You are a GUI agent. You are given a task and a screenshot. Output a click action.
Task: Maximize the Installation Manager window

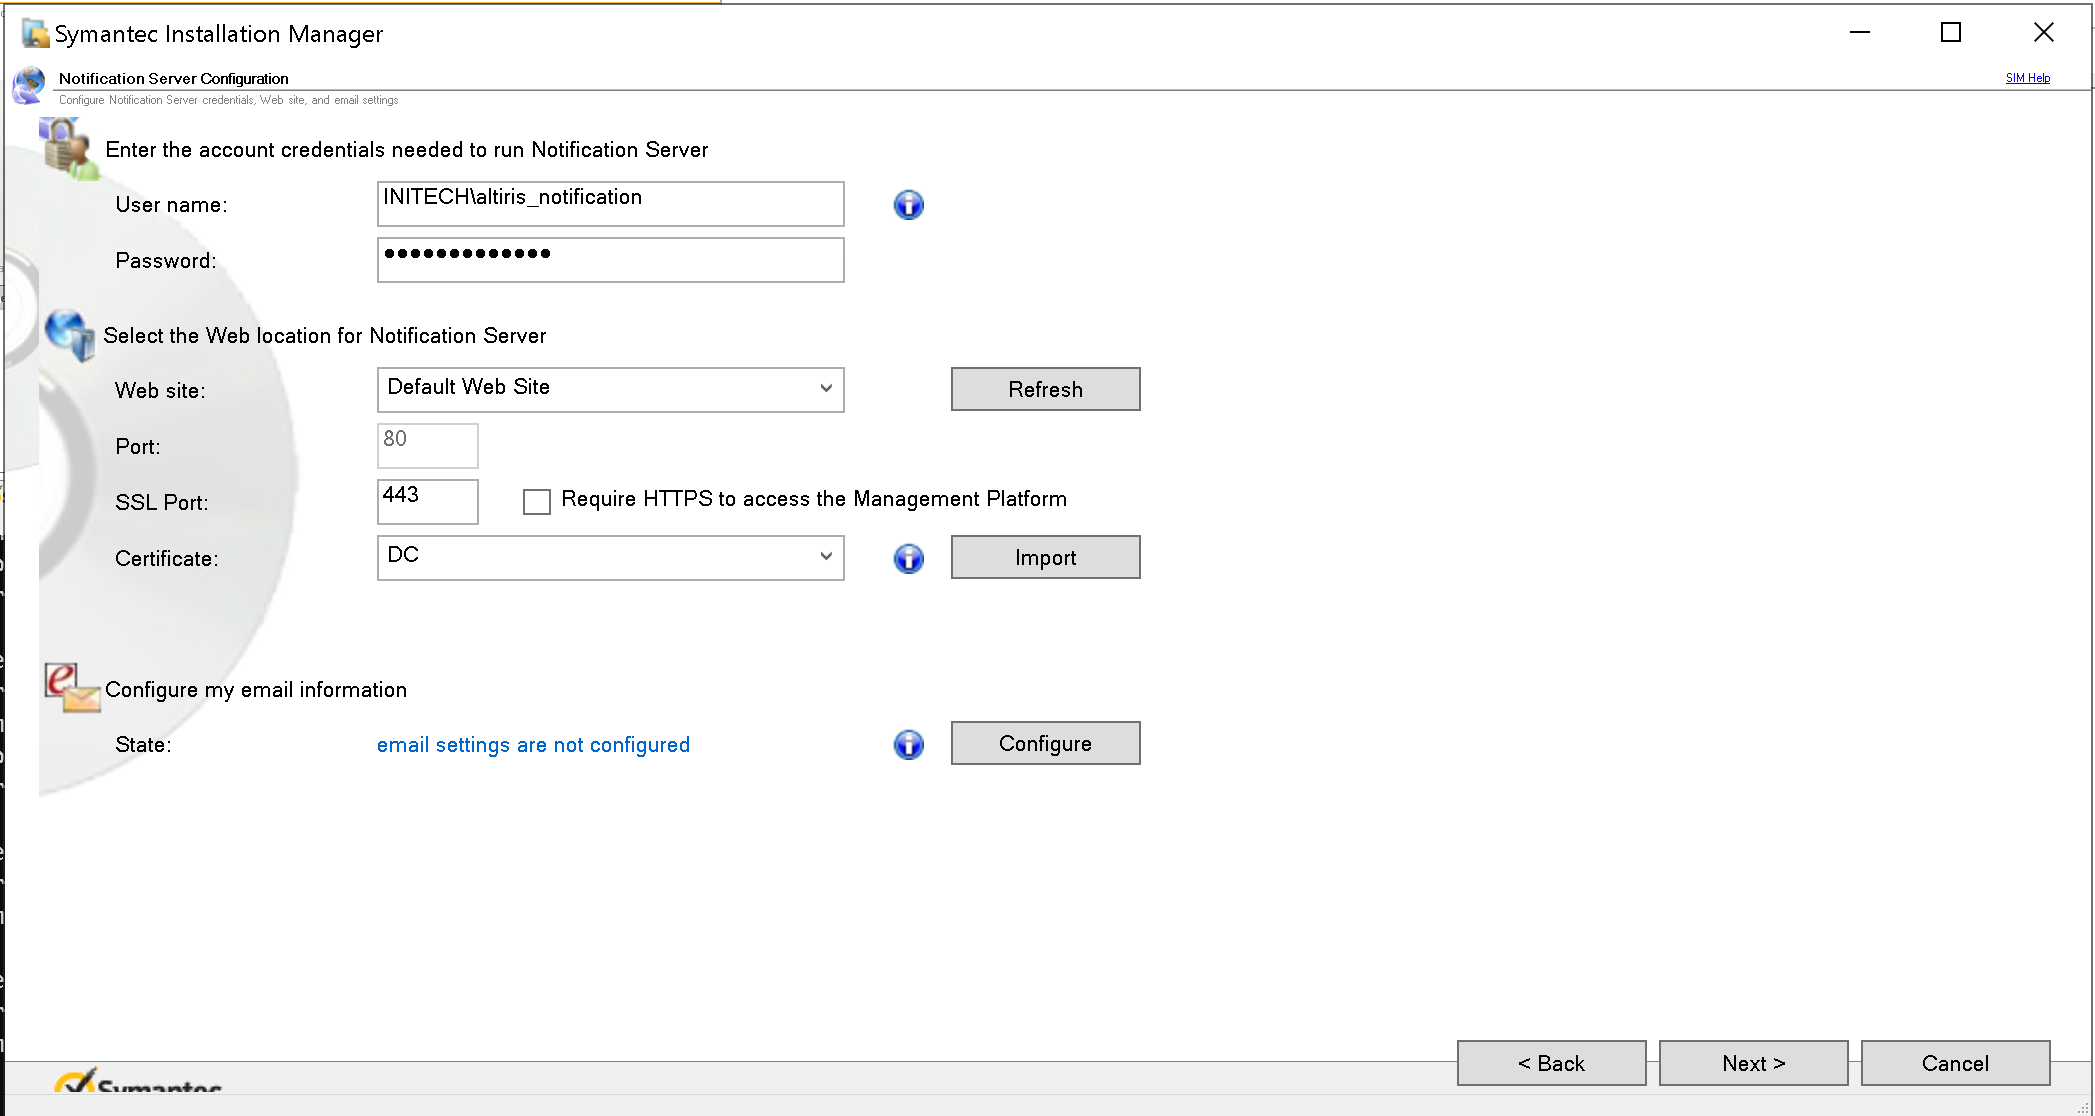click(1950, 33)
